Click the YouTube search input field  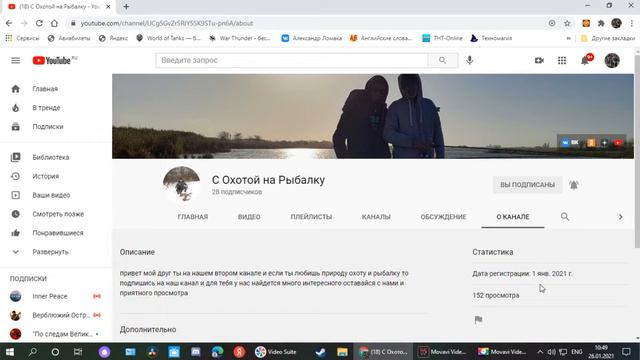(x=291, y=60)
